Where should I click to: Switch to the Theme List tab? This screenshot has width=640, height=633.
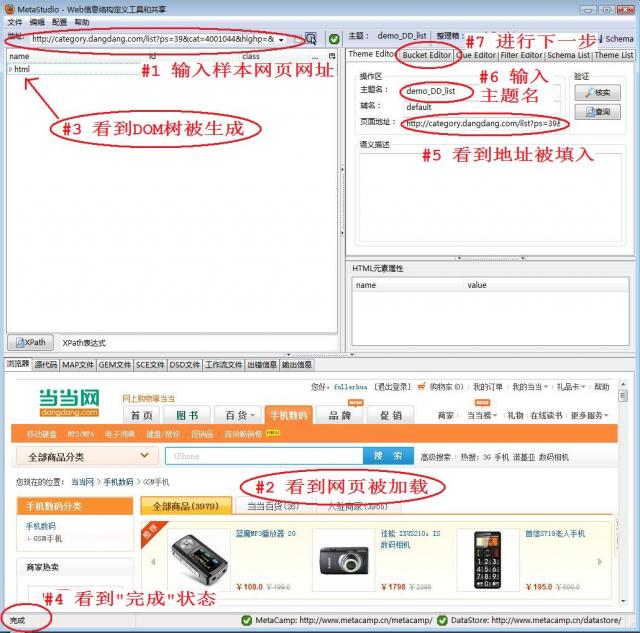[613, 55]
